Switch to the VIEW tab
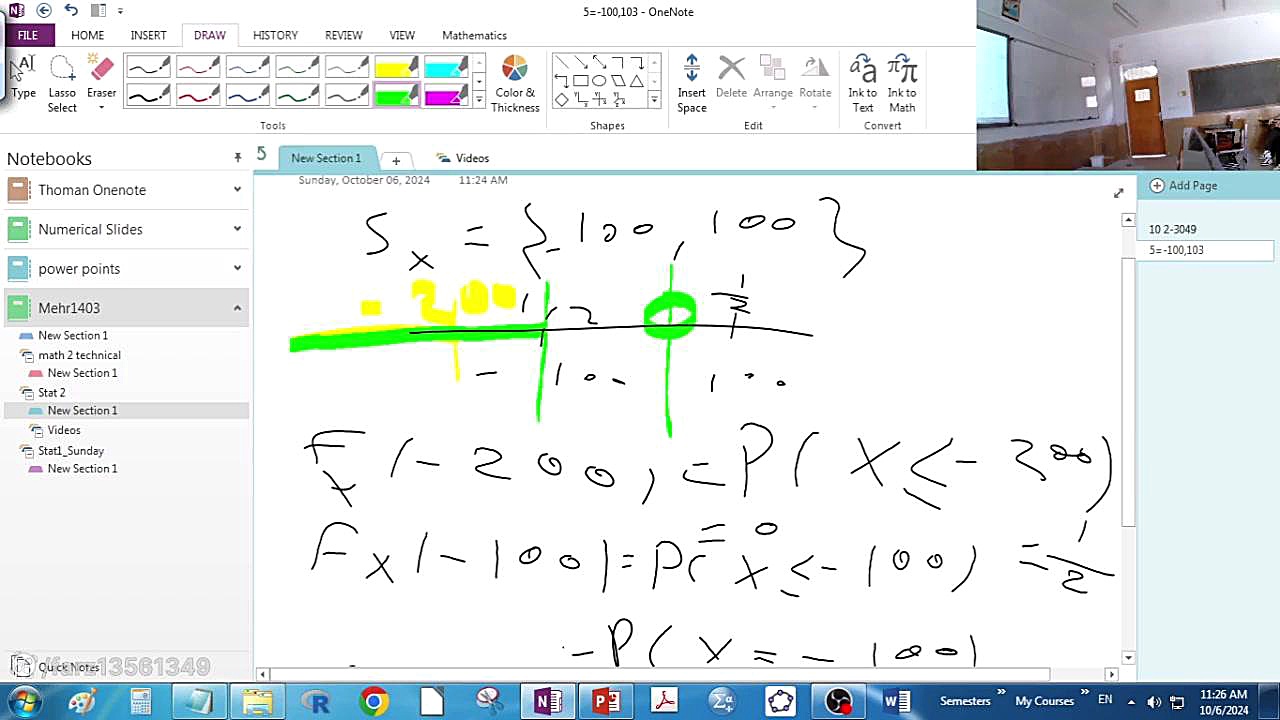Screen dimensions: 1280x720 pyautogui.click(x=402, y=35)
